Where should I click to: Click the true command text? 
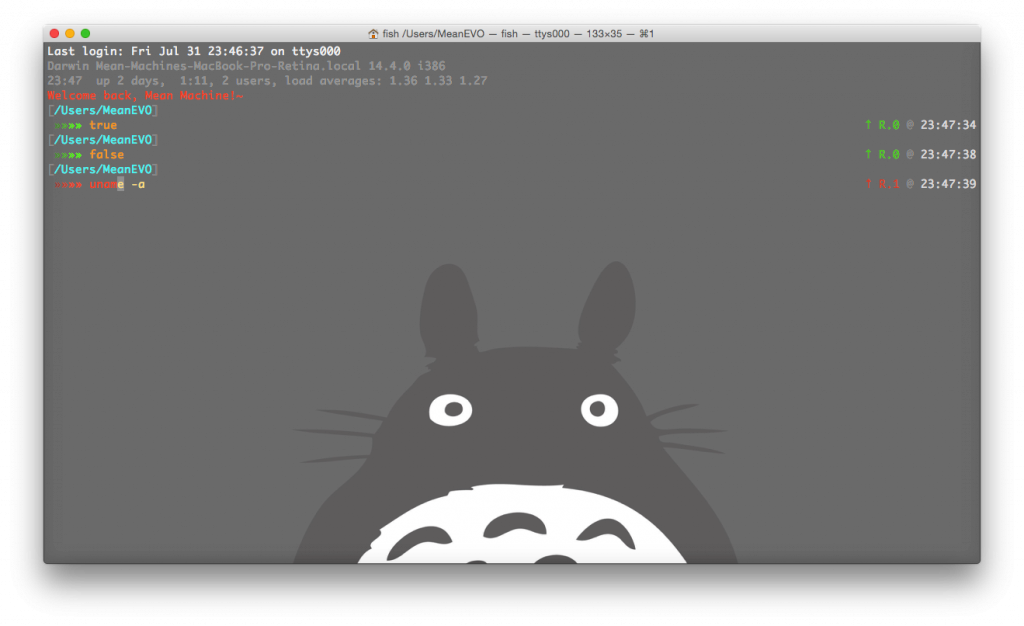pyautogui.click(x=103, y=125)
